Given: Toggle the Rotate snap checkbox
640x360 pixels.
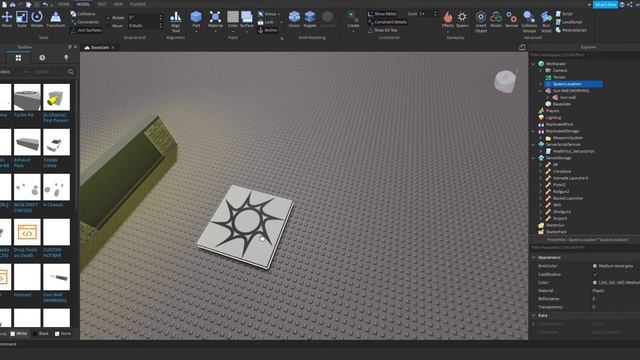Looking at the screenshot, I should coord(108,18).
